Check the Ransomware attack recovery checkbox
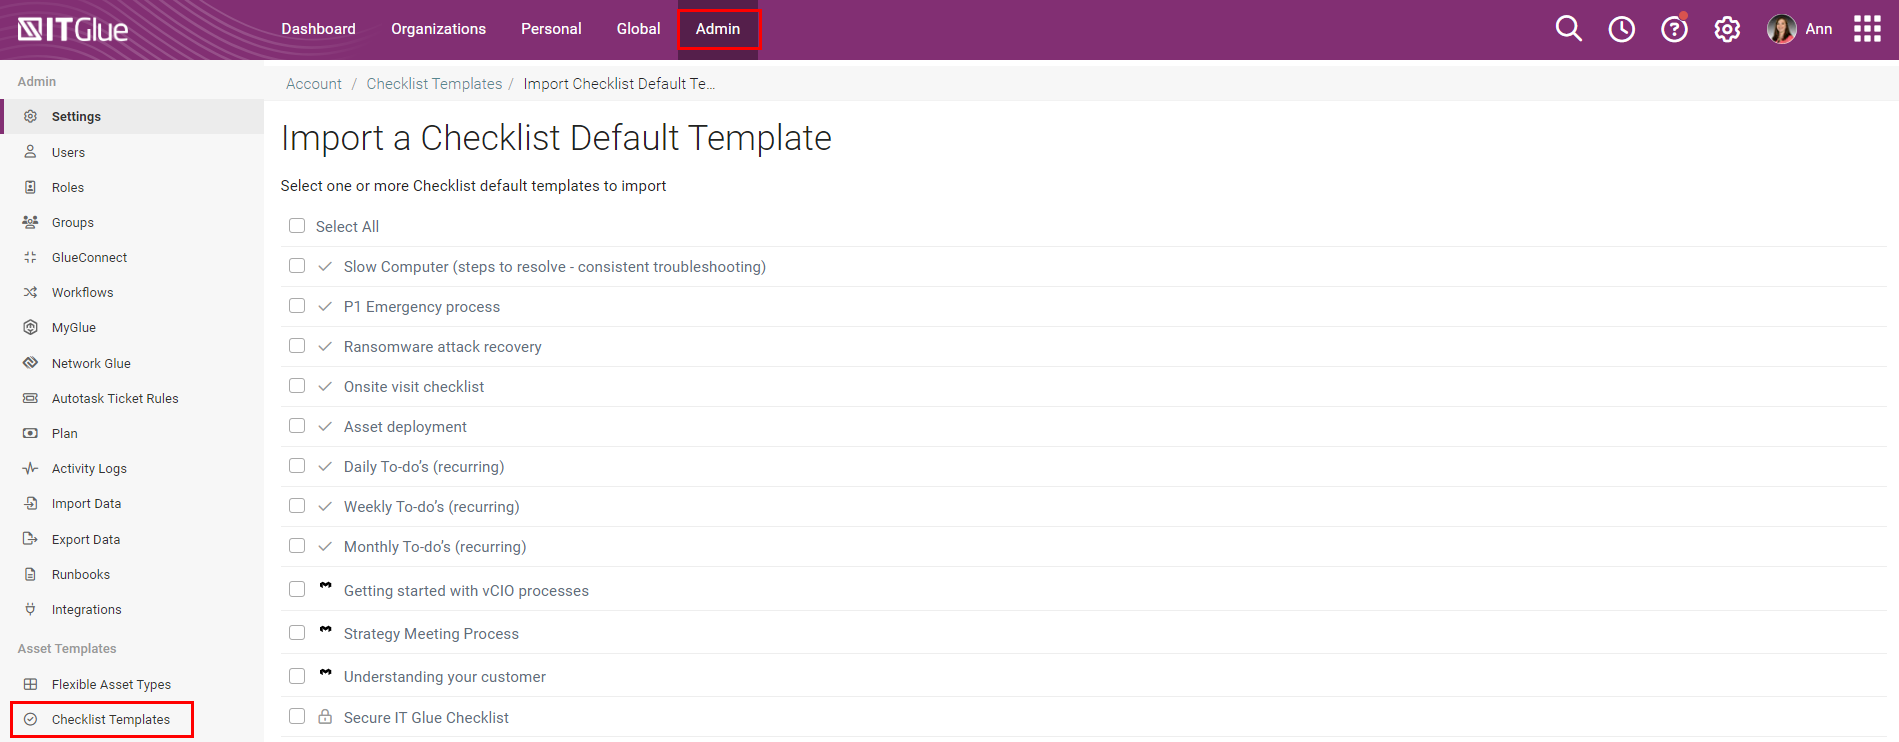Viewport: 1899px width, 742px height. click(x=297, y=346)
